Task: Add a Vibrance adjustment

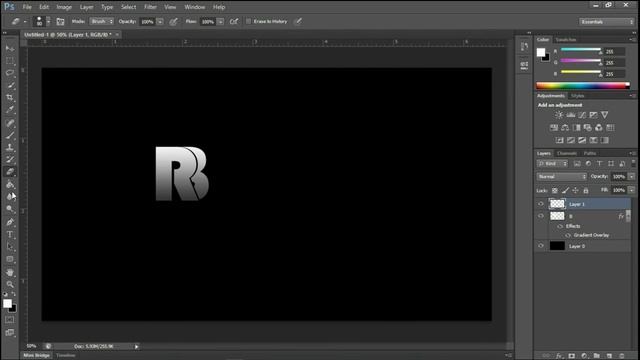Action: tap(604, 115)
